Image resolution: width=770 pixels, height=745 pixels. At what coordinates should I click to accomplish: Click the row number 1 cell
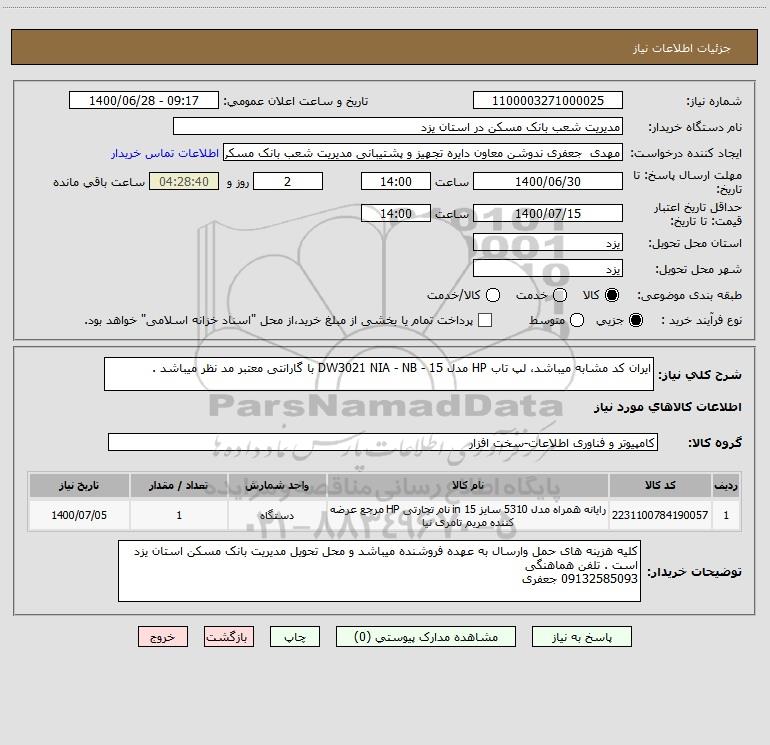click(726, 515)
